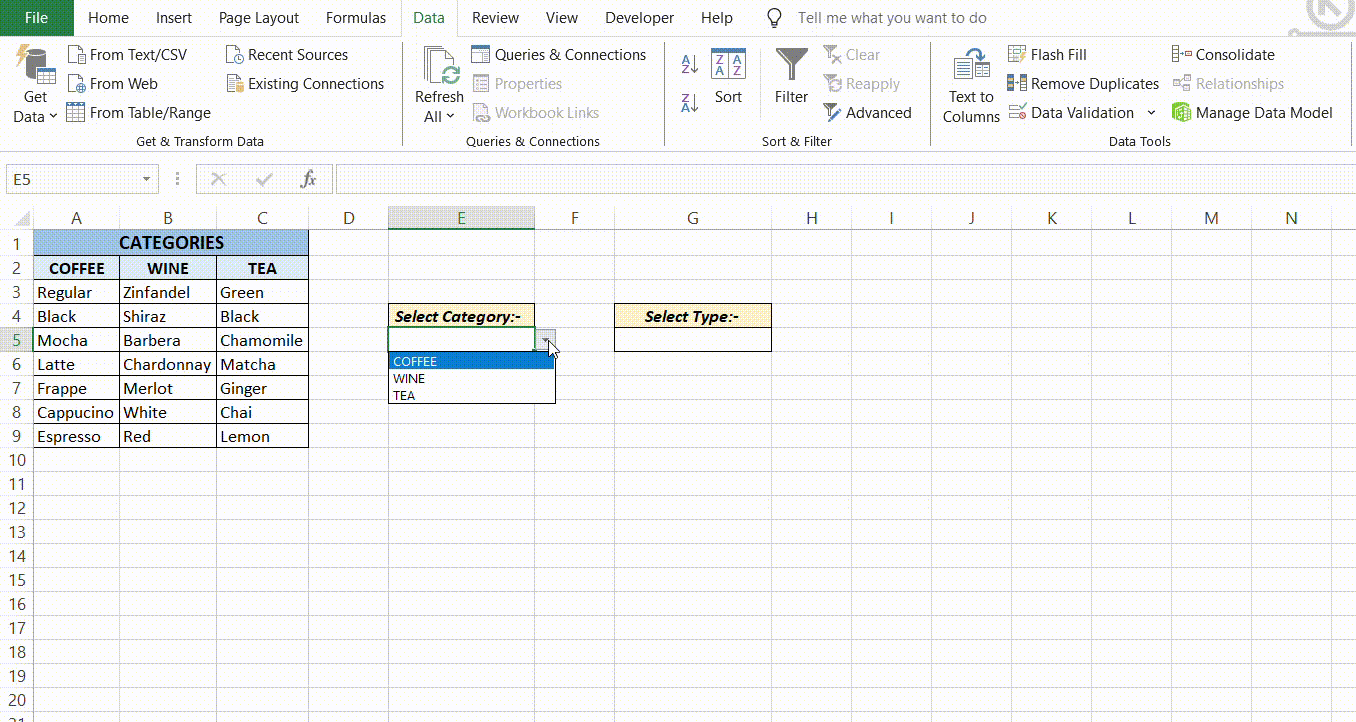Switch to the View tab
Image resolution: width=1356 pixels, height=722 pixels.
tap(562, 18)
